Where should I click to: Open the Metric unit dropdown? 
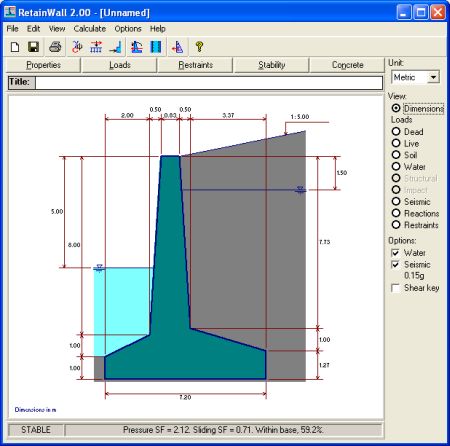tap(433, 78)
